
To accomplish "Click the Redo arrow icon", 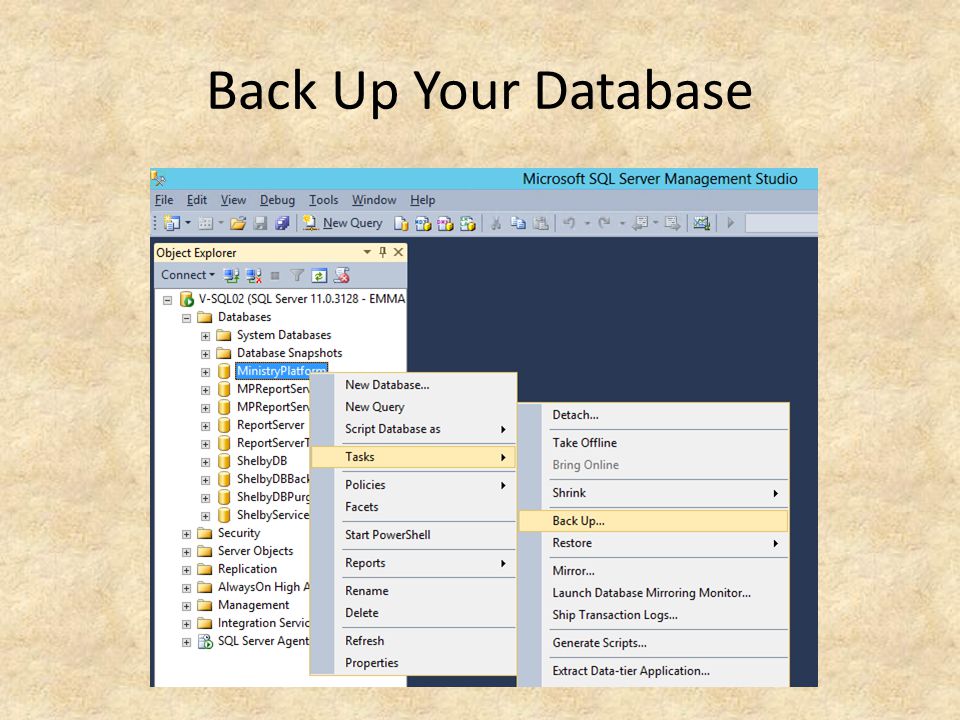I will coord(604,223).
